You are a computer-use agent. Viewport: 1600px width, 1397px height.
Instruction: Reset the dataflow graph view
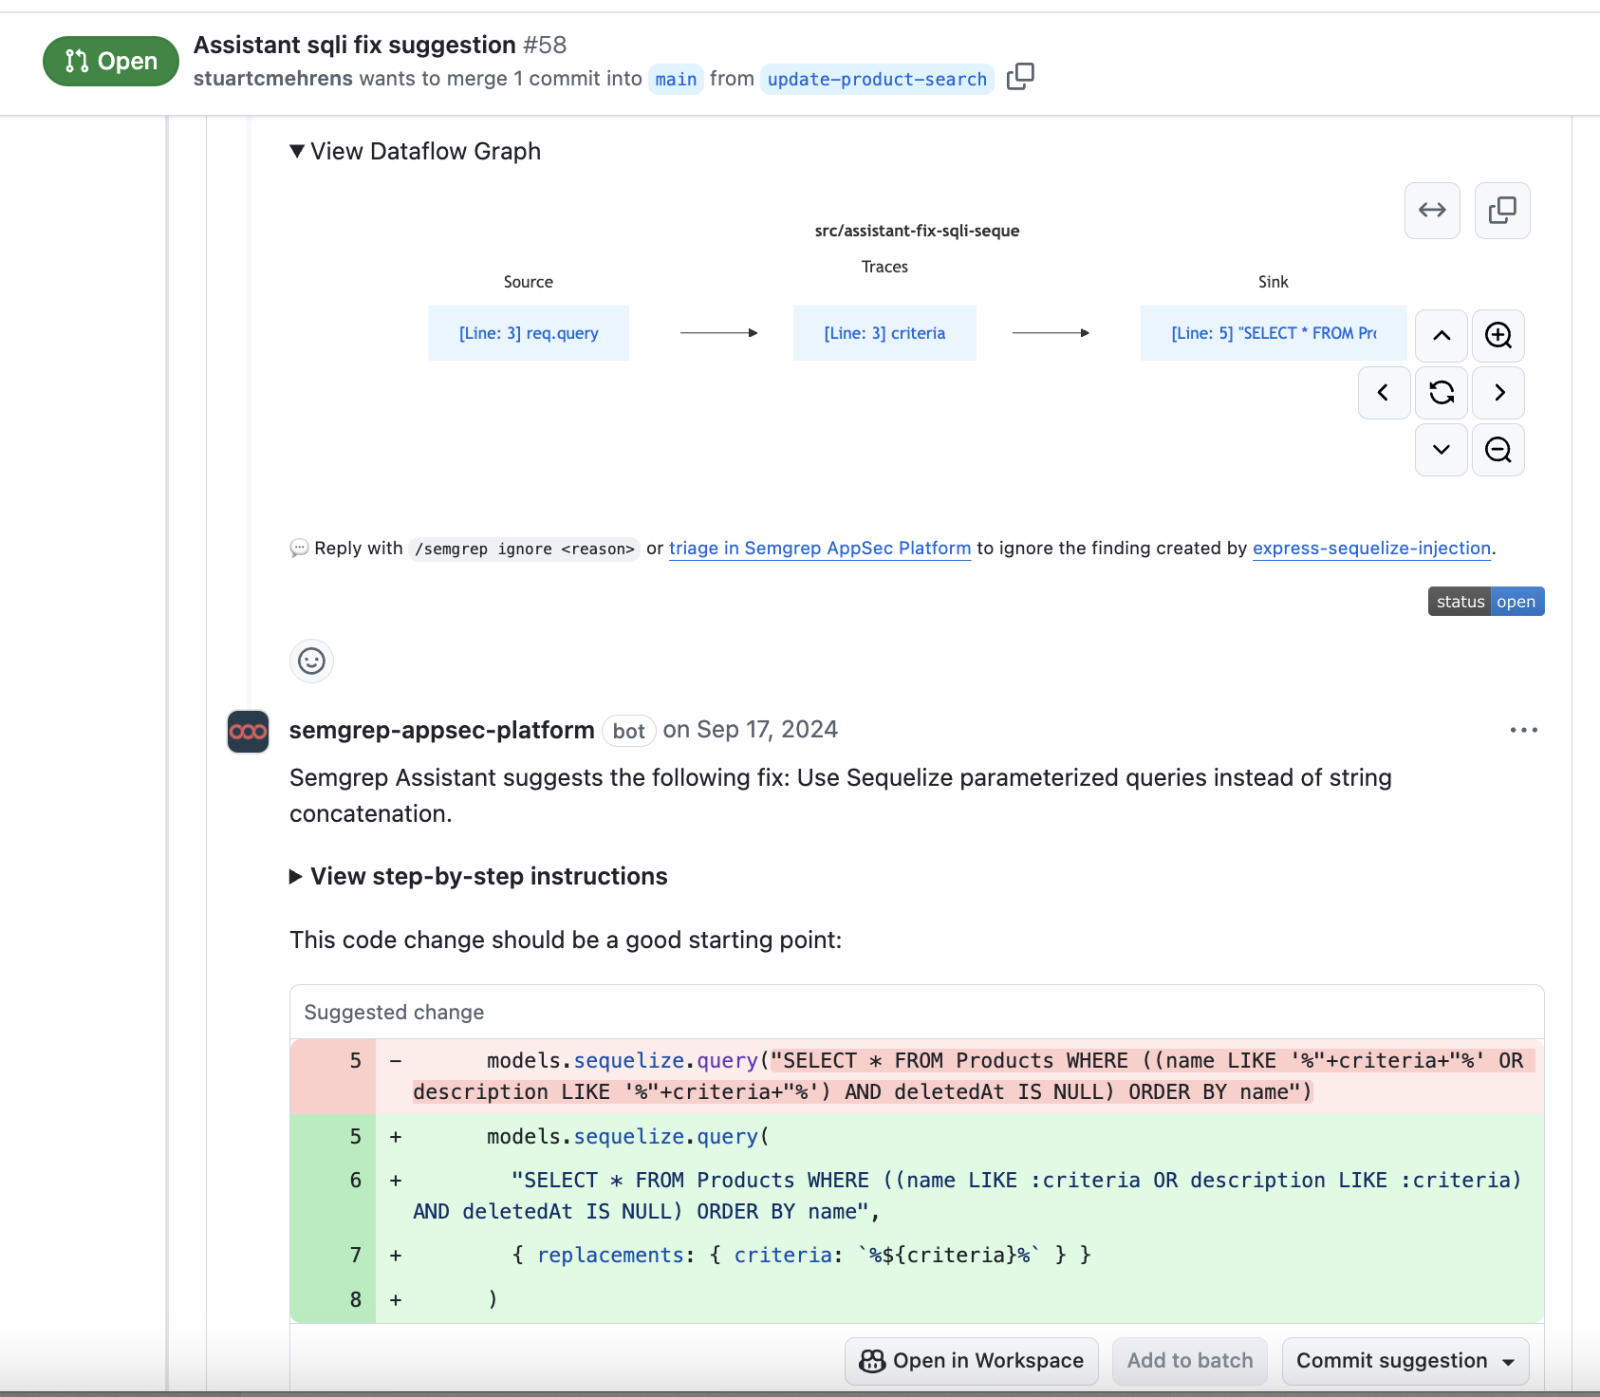point(1441,393)
